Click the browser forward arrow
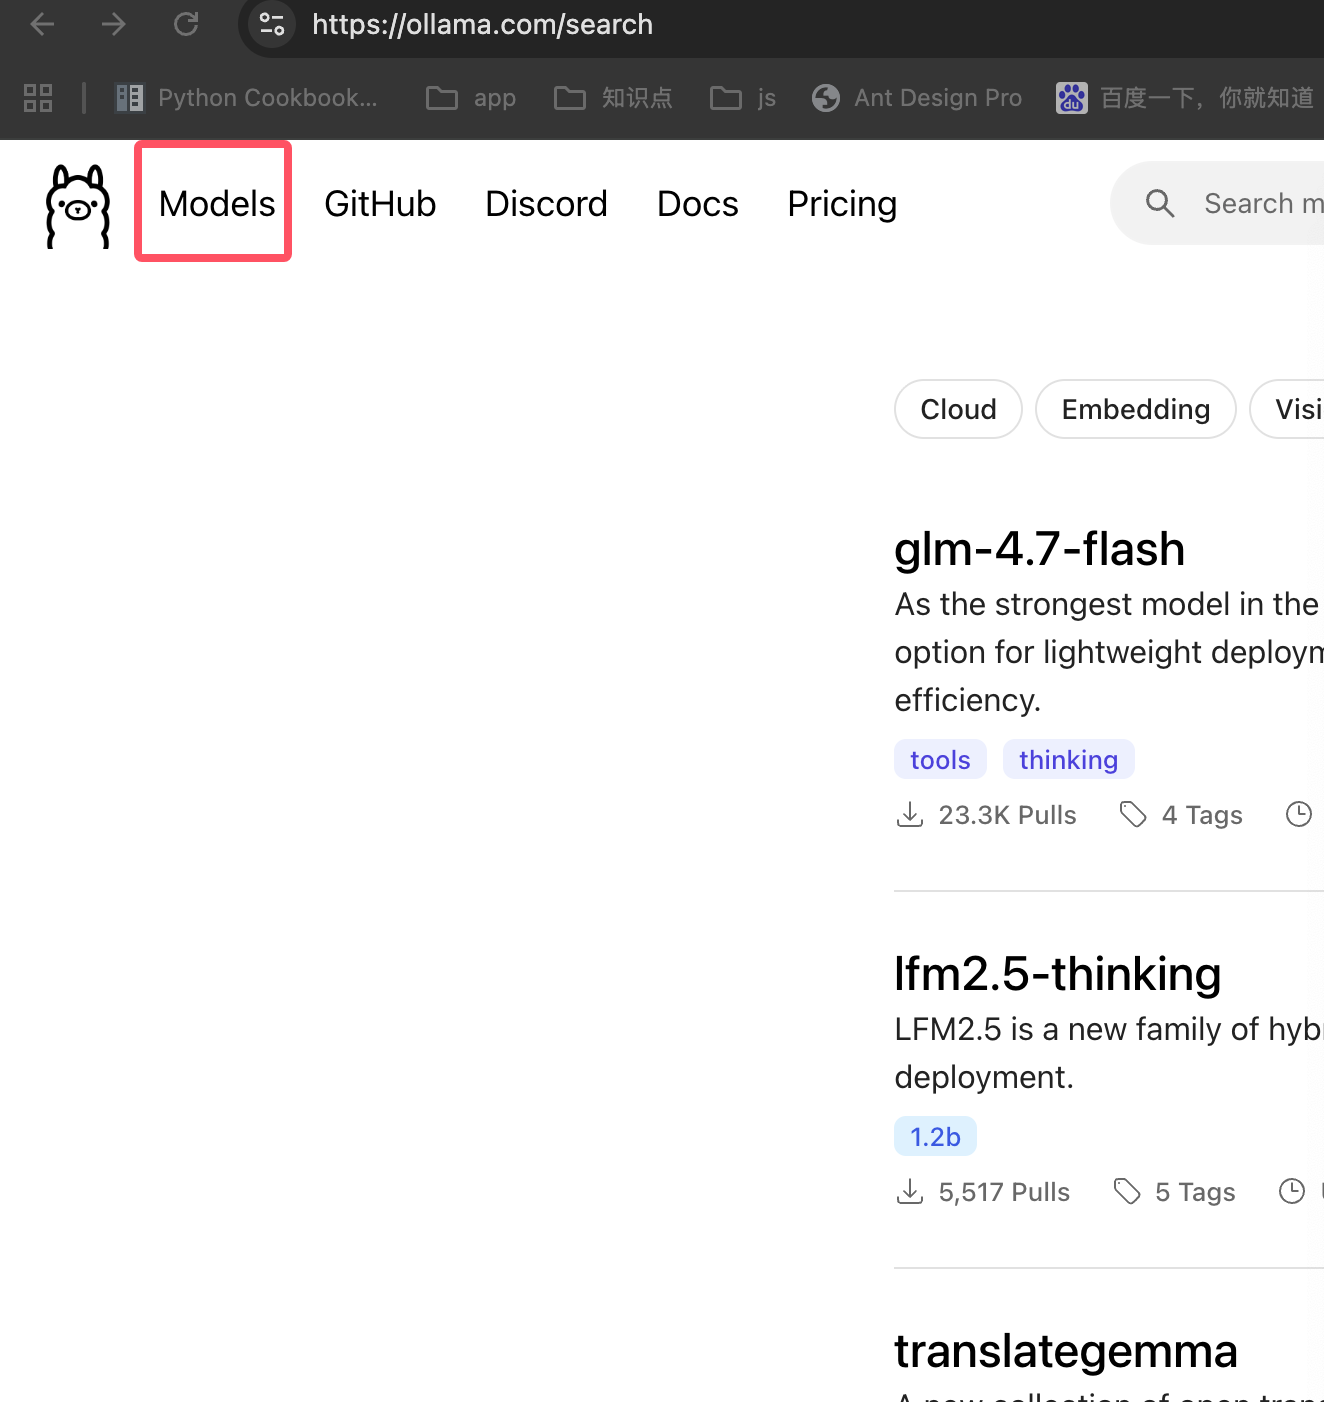The width and height of the screenshot is (1324, 1402). pyautogui.click(x=114, y=24)
